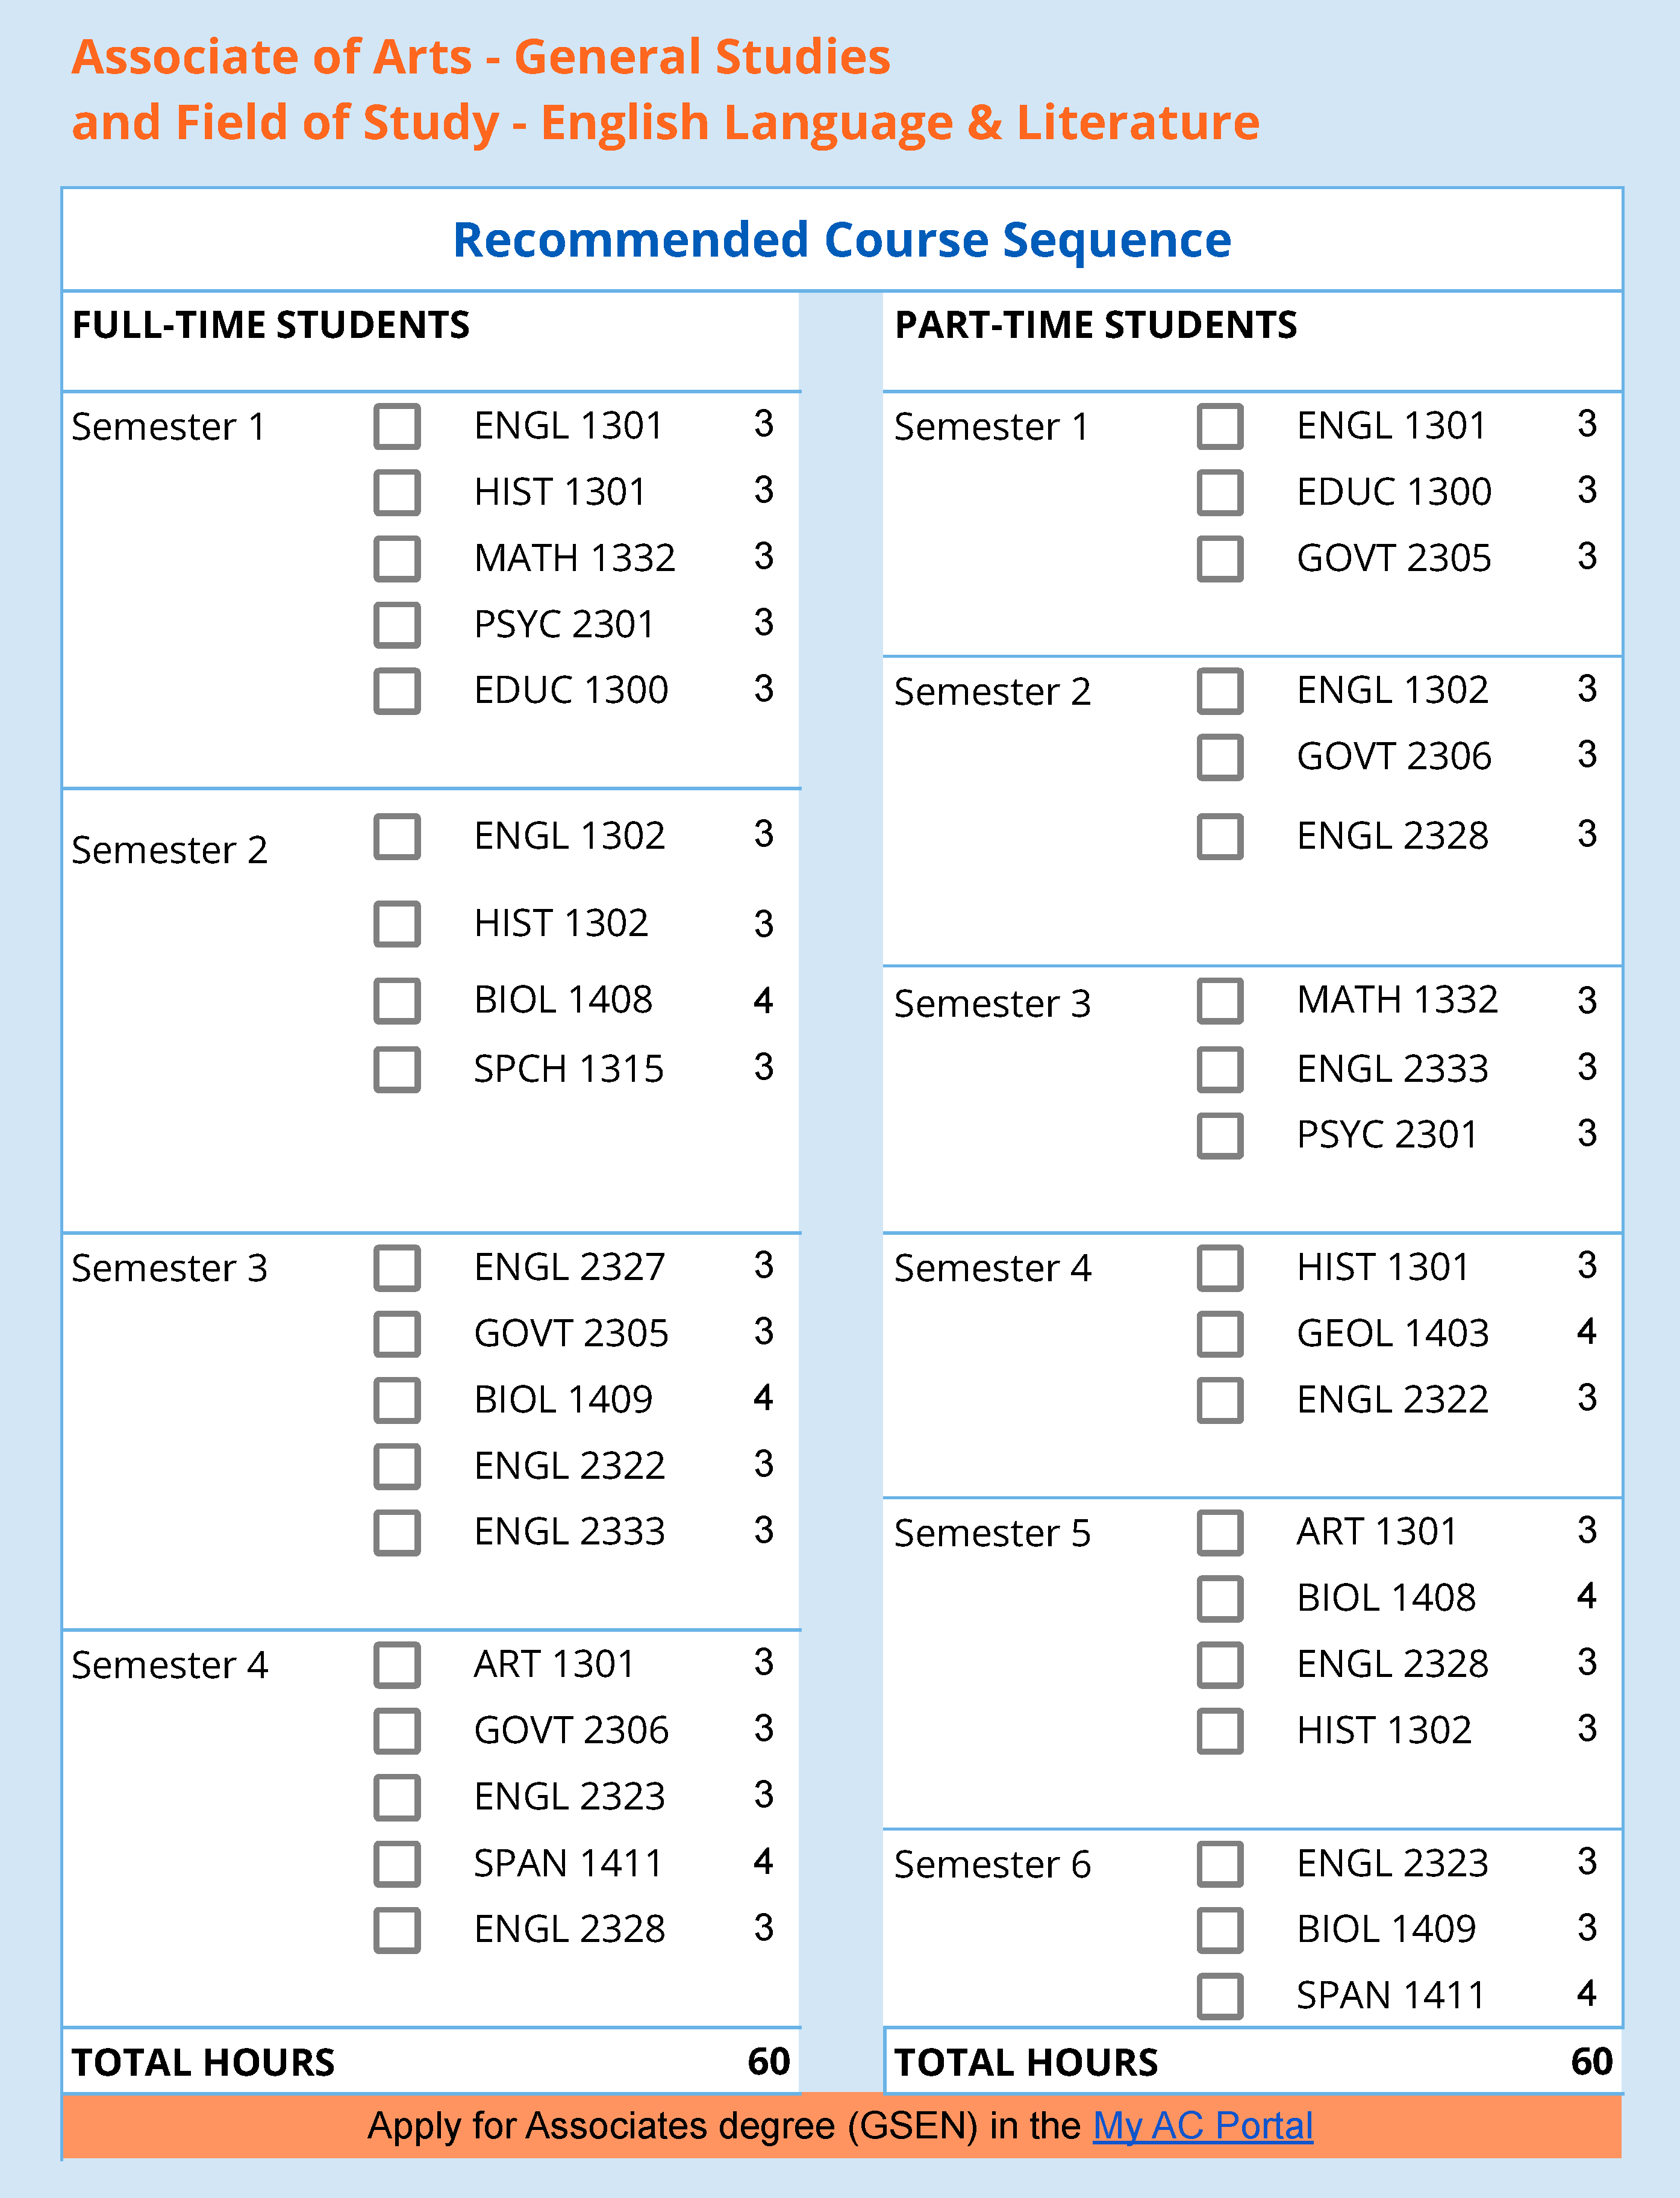Tick the full-time SPAN 1411 checkbox
This screenshot has height=2198, width=1680.
click(x=397, y=1864)
